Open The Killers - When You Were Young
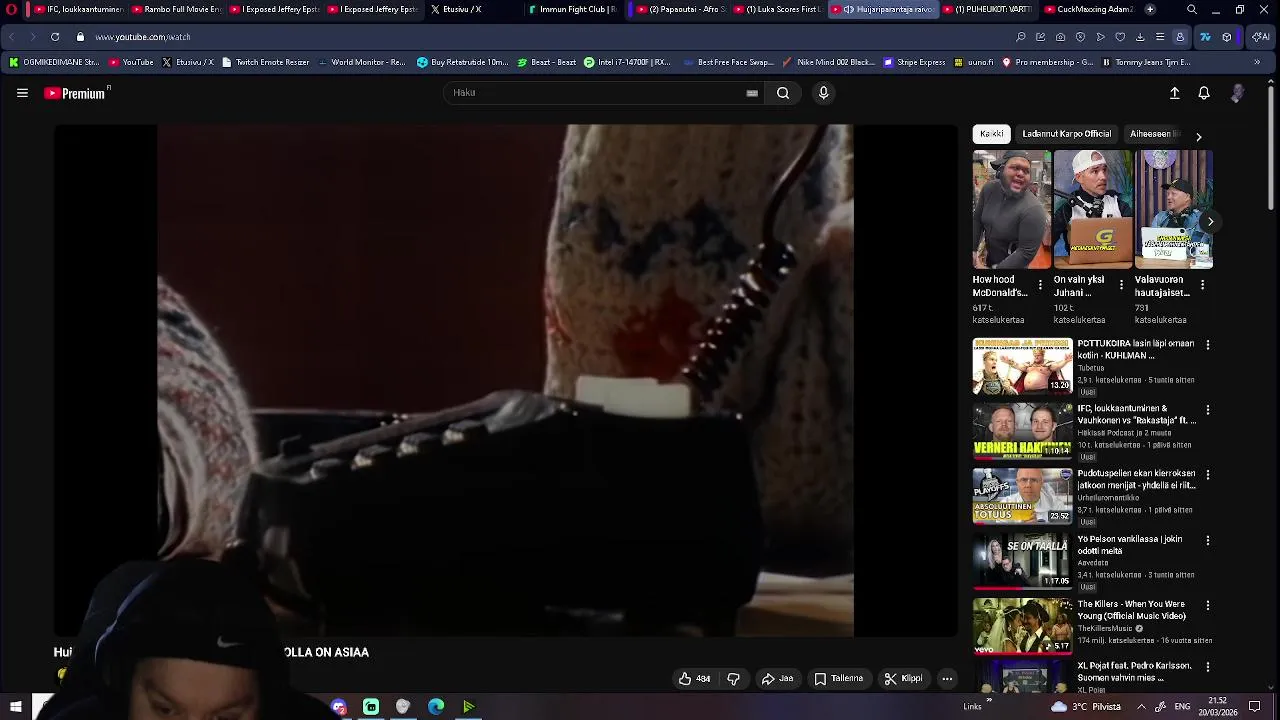Screen dimensions: 1280x720 1022,626
